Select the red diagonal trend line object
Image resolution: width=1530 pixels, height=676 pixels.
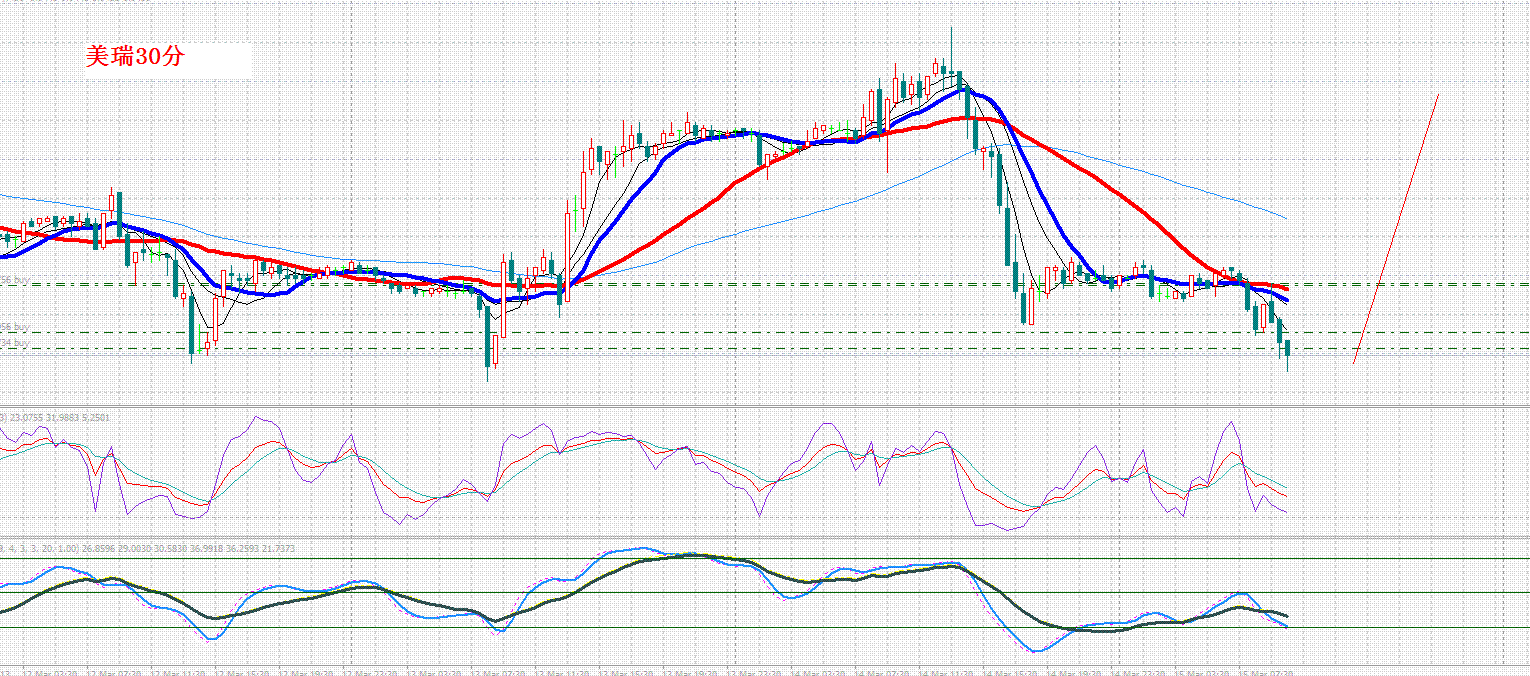(x=1396, y=228)
